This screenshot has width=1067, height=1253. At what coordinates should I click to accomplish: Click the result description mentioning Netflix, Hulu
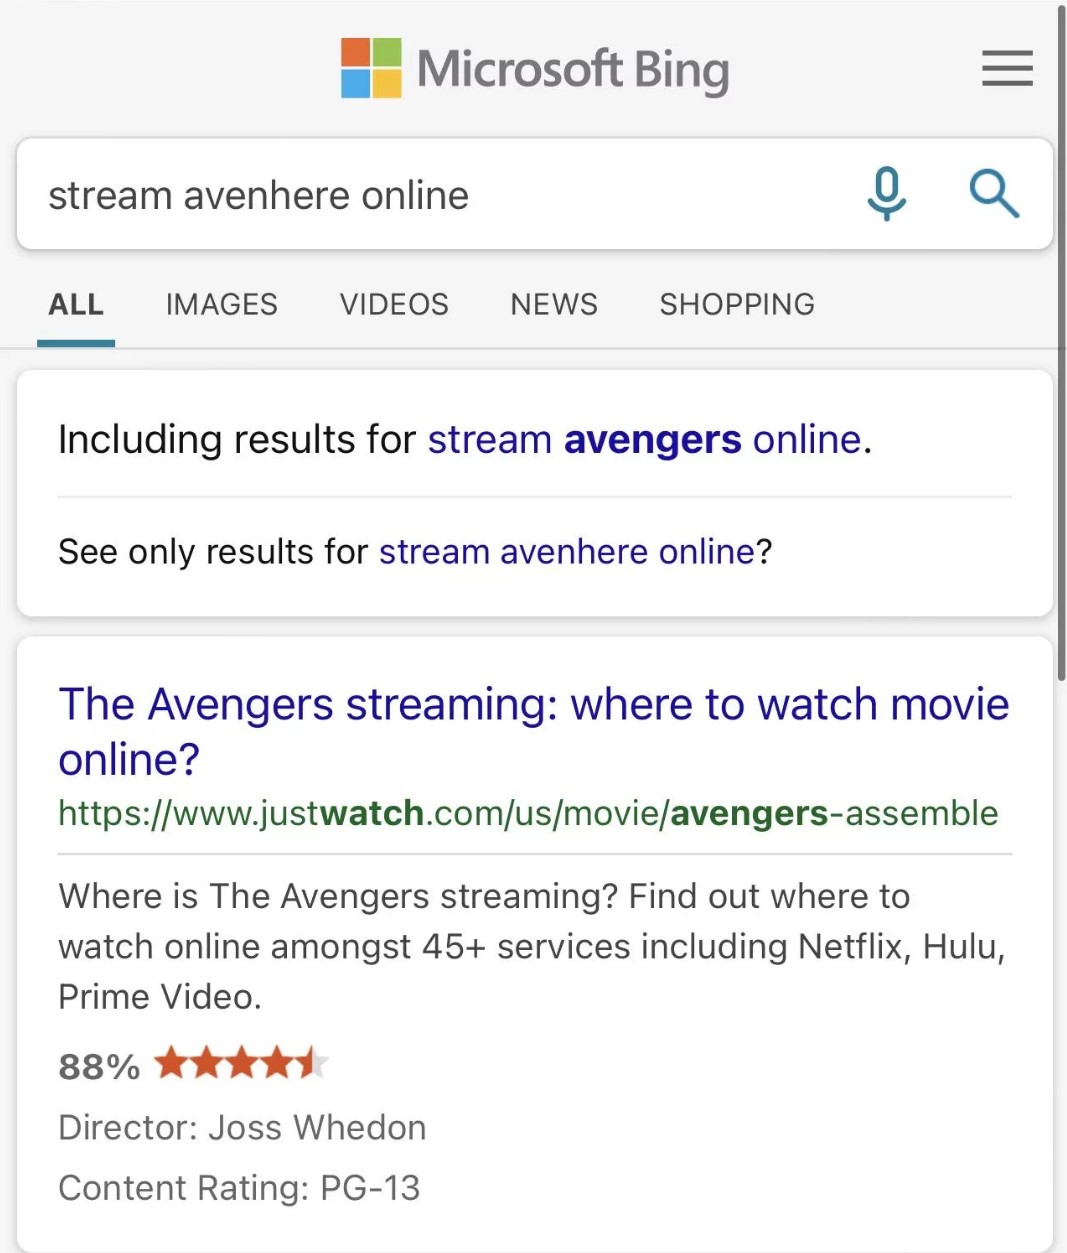(533, 946)
